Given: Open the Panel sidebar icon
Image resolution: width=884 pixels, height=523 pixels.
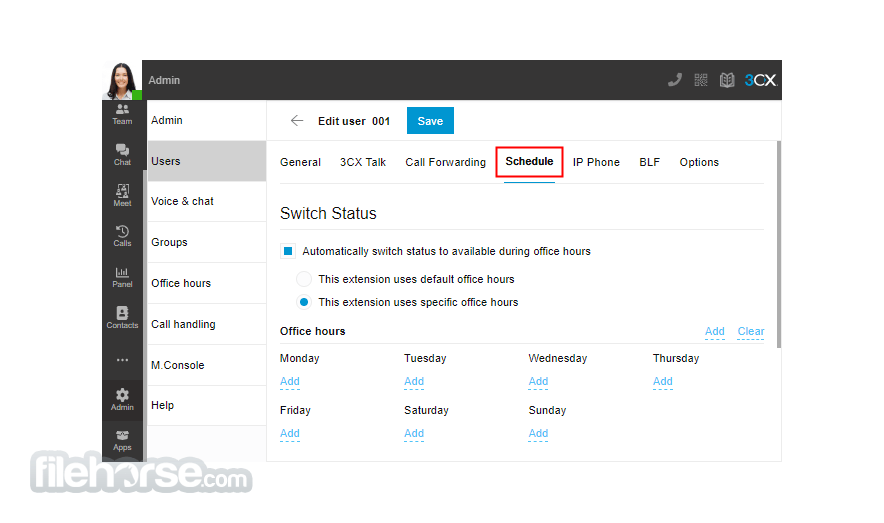Looking at the screenshot, I should [x=122, y=277].
